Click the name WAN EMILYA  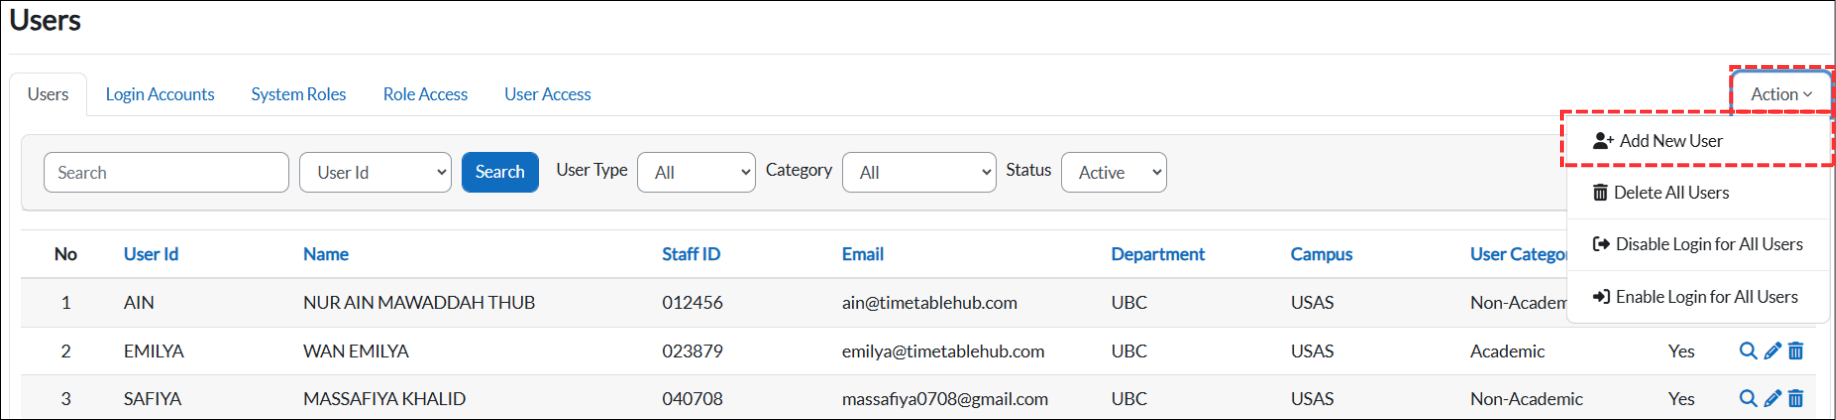coord(356,351)
